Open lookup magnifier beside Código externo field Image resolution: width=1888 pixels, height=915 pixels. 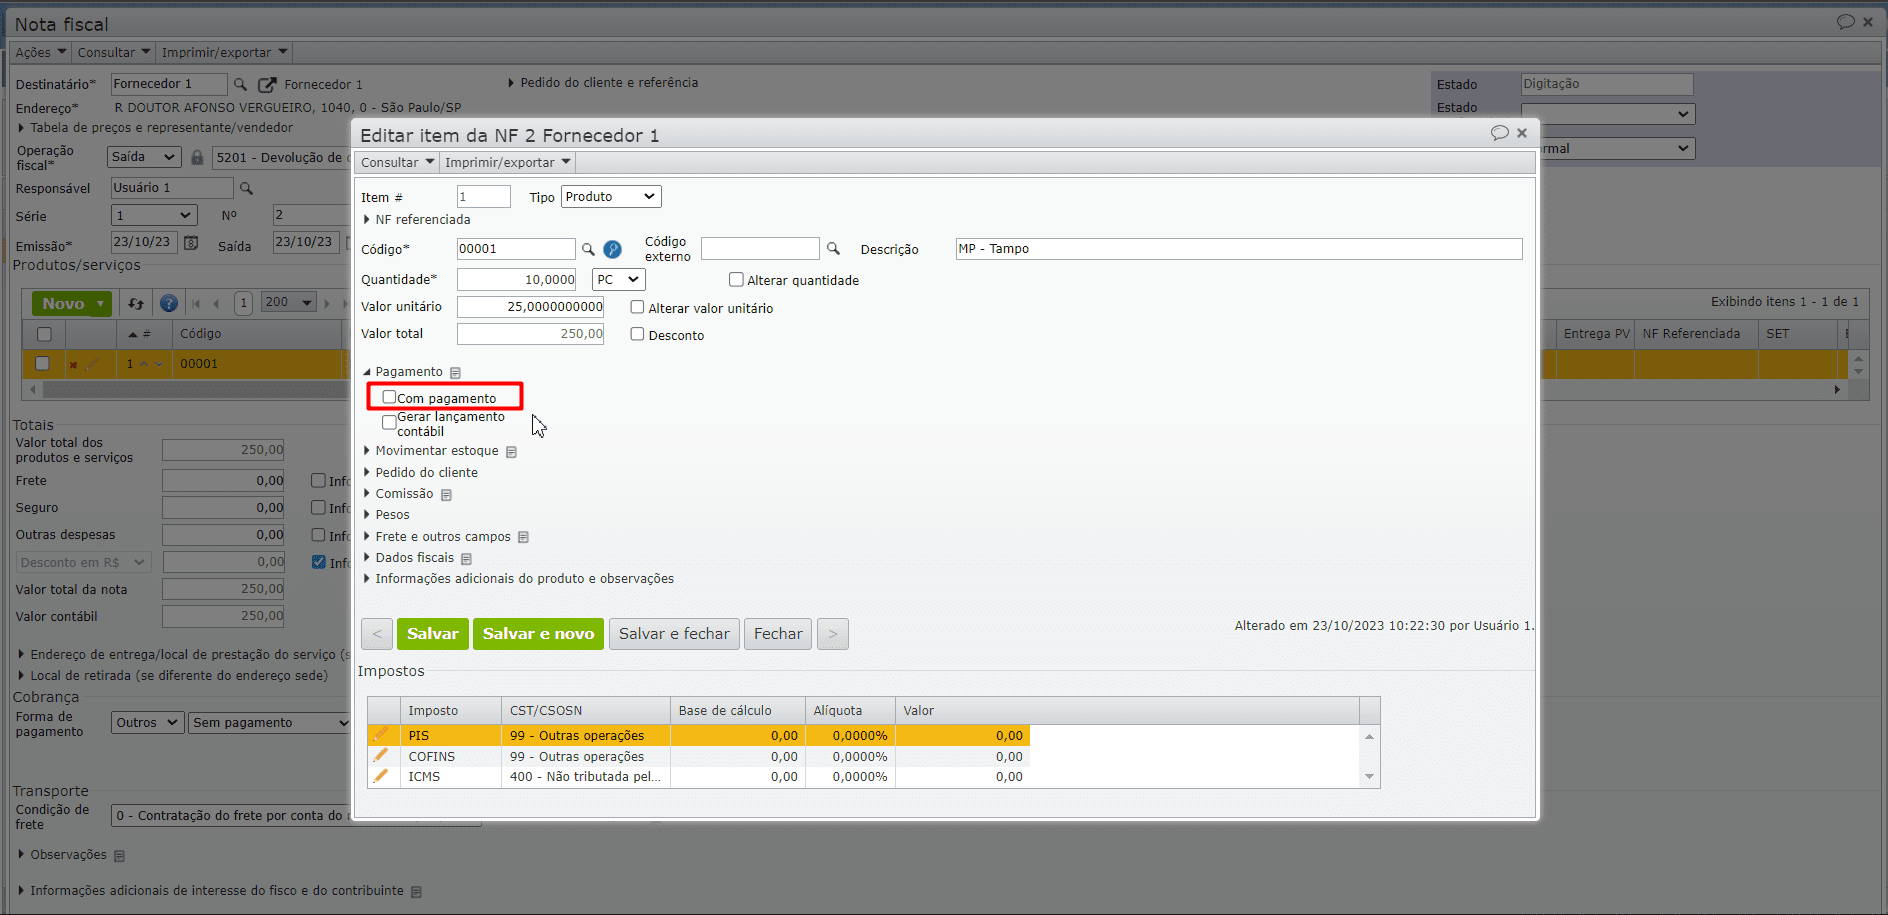pos(833,249)
